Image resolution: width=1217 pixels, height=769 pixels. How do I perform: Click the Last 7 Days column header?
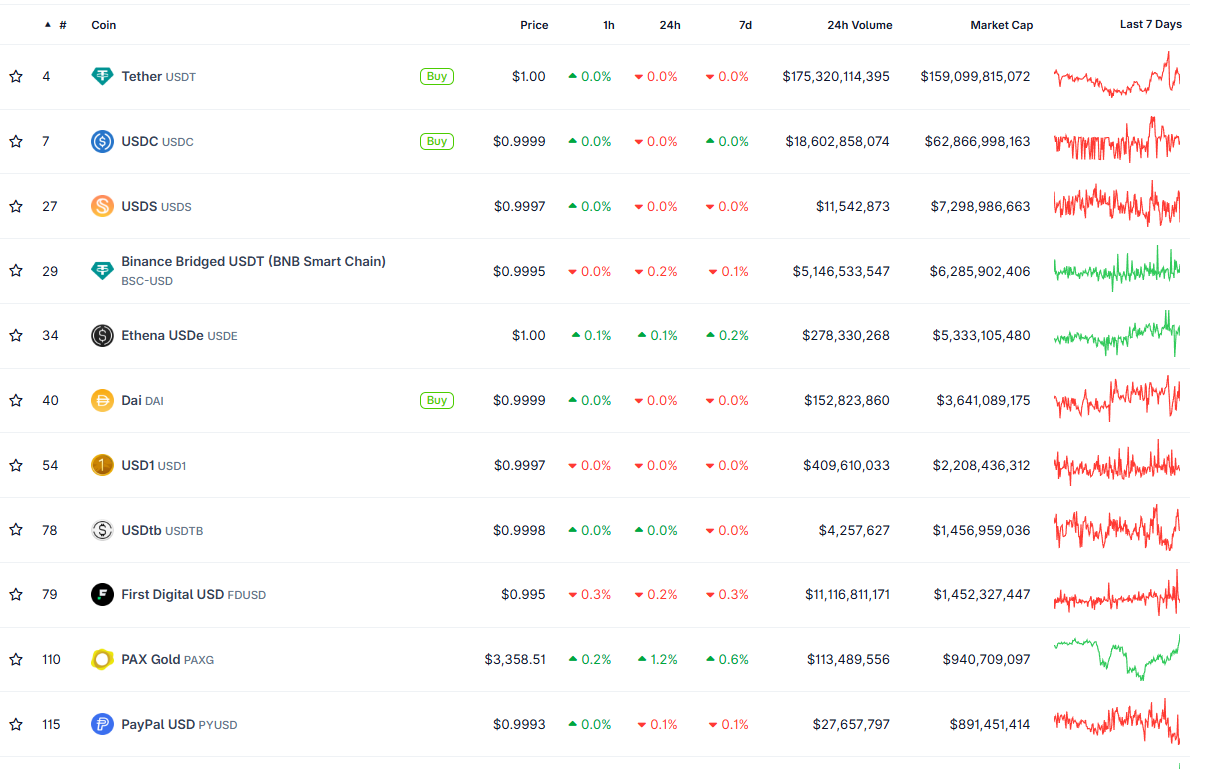(1151, 24)
